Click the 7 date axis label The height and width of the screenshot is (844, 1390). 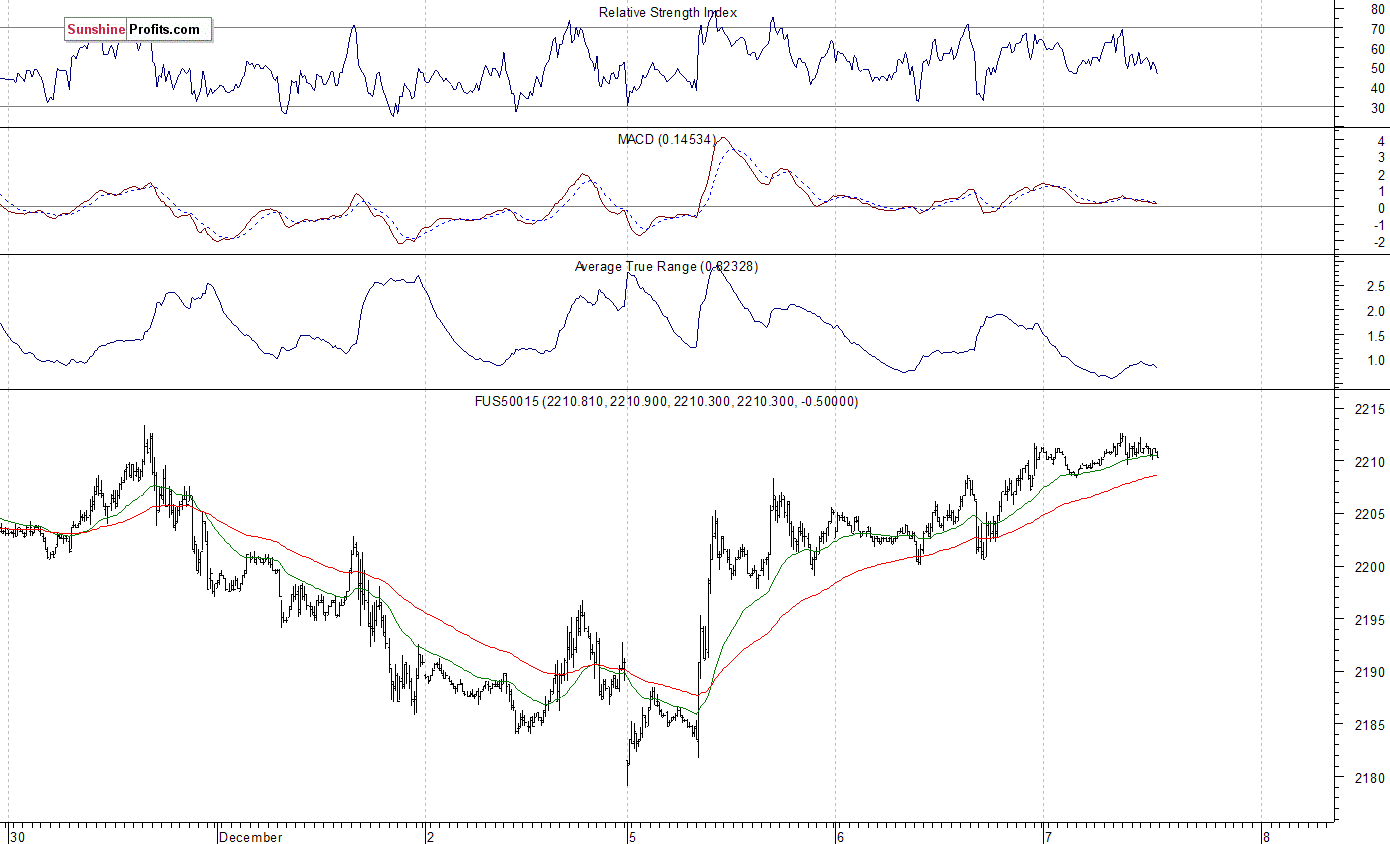point(1048,837)
